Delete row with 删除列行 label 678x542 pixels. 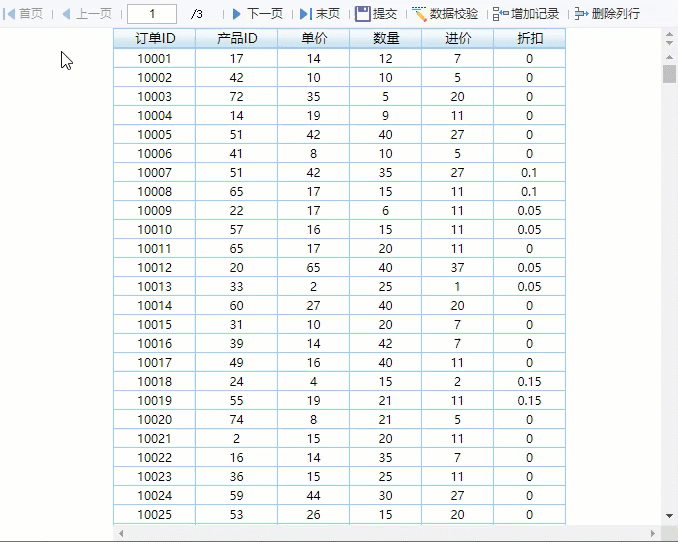pyautogui.click(x=616, y=14)
